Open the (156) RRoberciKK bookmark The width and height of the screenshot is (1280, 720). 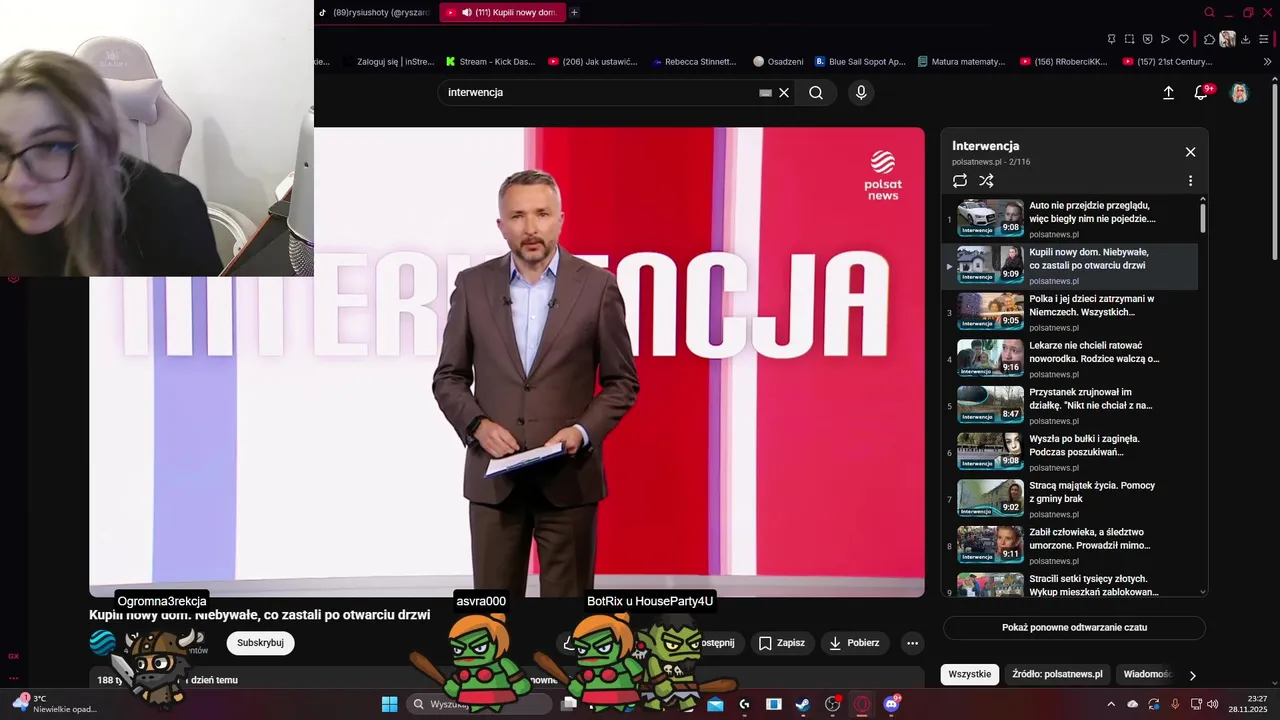(x=1063, y=61)
